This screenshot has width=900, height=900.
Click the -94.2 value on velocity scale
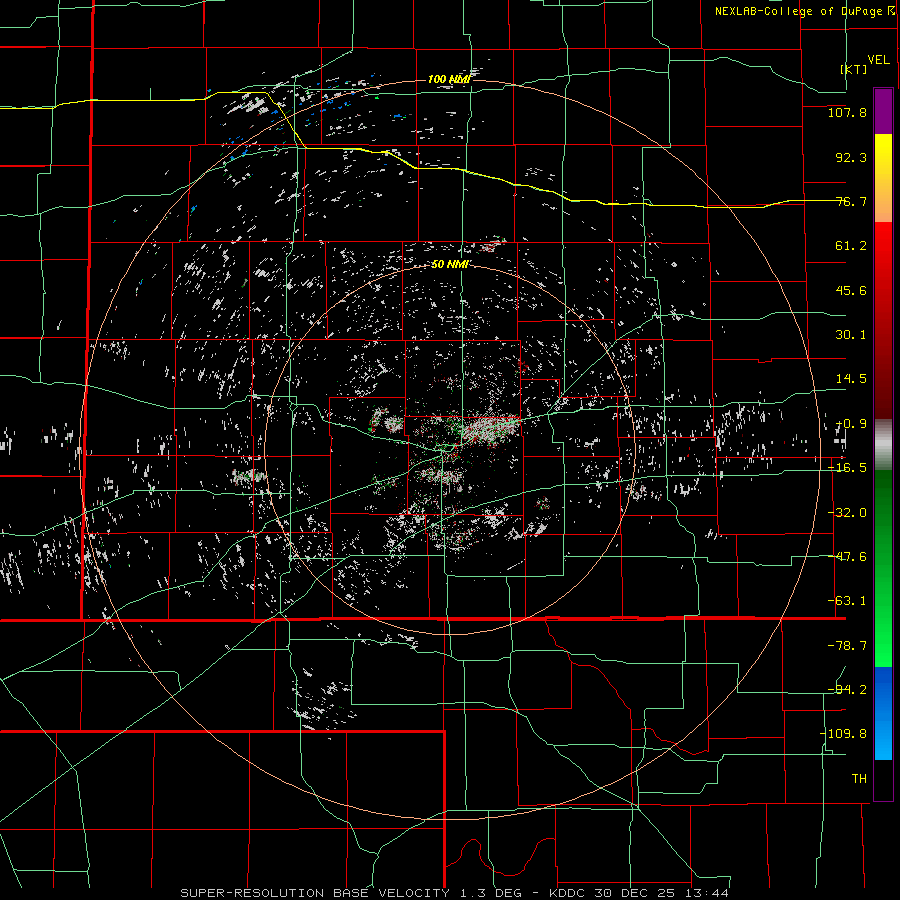(x=847, y=690)
